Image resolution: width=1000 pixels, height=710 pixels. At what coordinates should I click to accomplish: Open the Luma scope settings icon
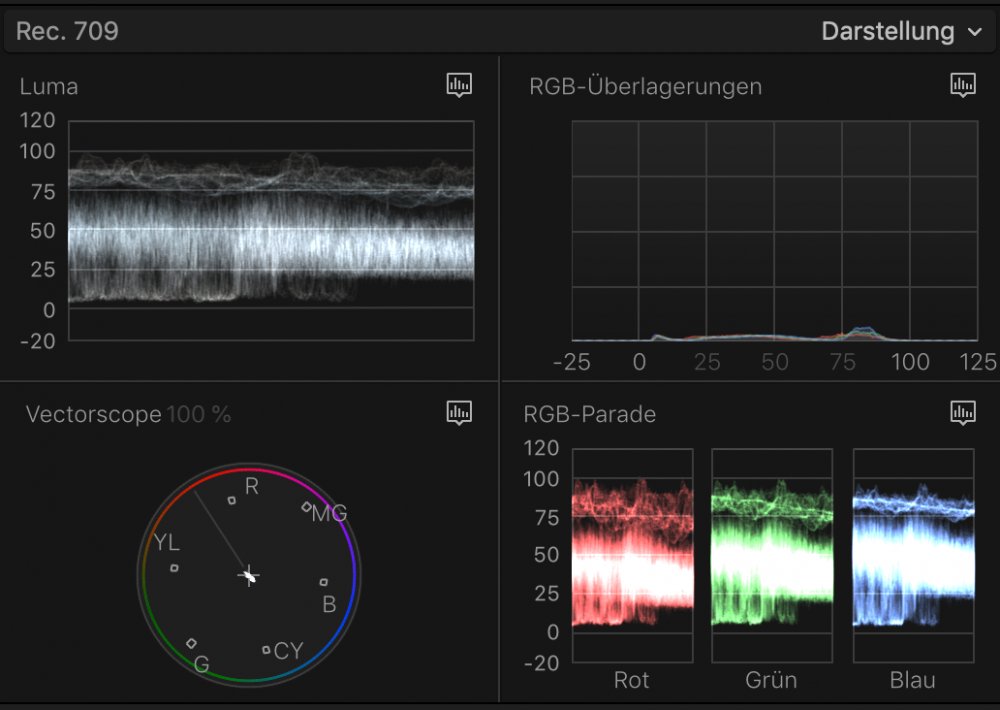[459, 85]
